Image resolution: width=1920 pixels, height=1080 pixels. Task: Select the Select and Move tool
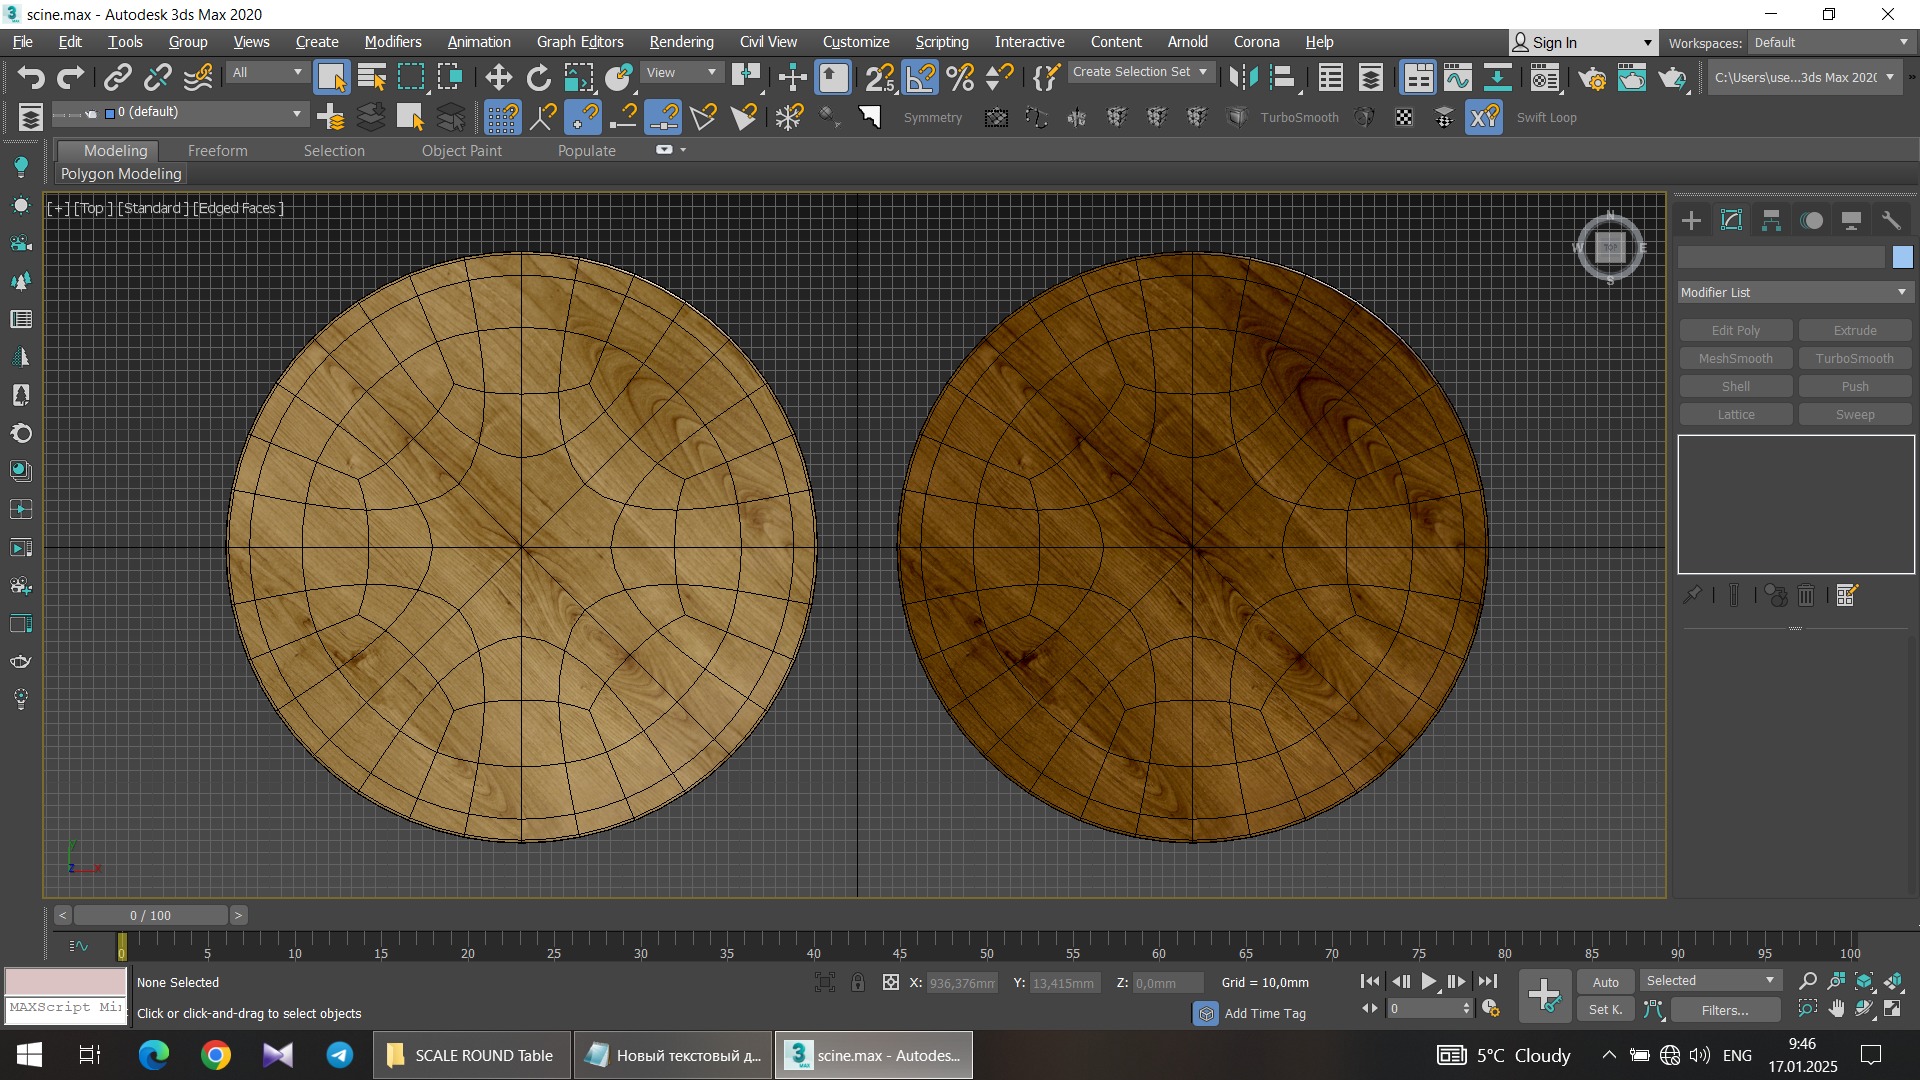(498, 77)
